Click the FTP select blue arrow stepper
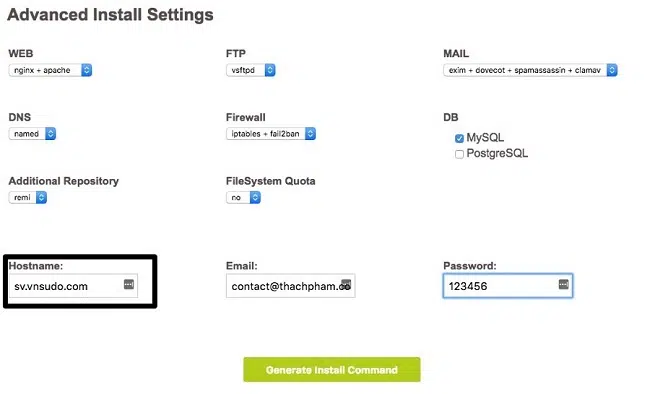The width and height of the screenshot is (650, 394). pyautogui.click(x=270, y=70)
